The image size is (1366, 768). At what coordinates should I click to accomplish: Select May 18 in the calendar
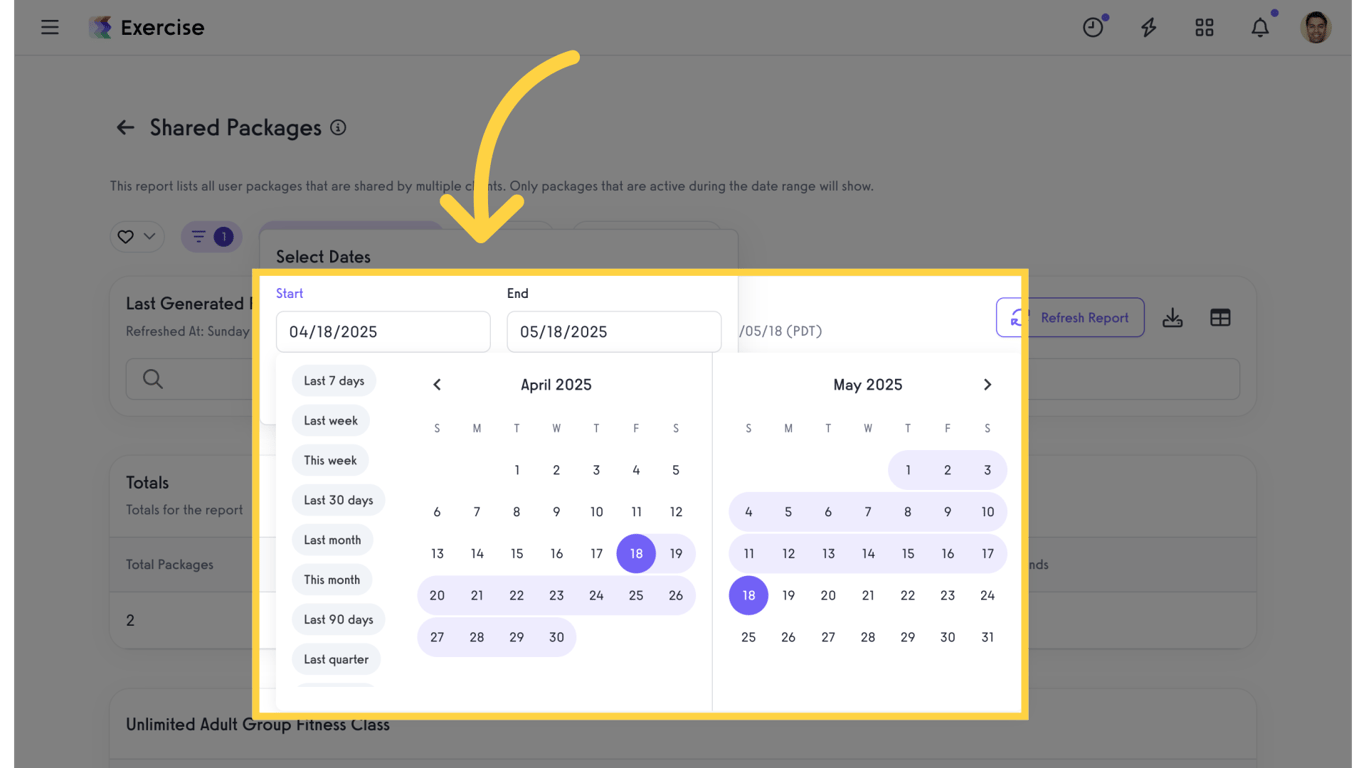(748, 595)
